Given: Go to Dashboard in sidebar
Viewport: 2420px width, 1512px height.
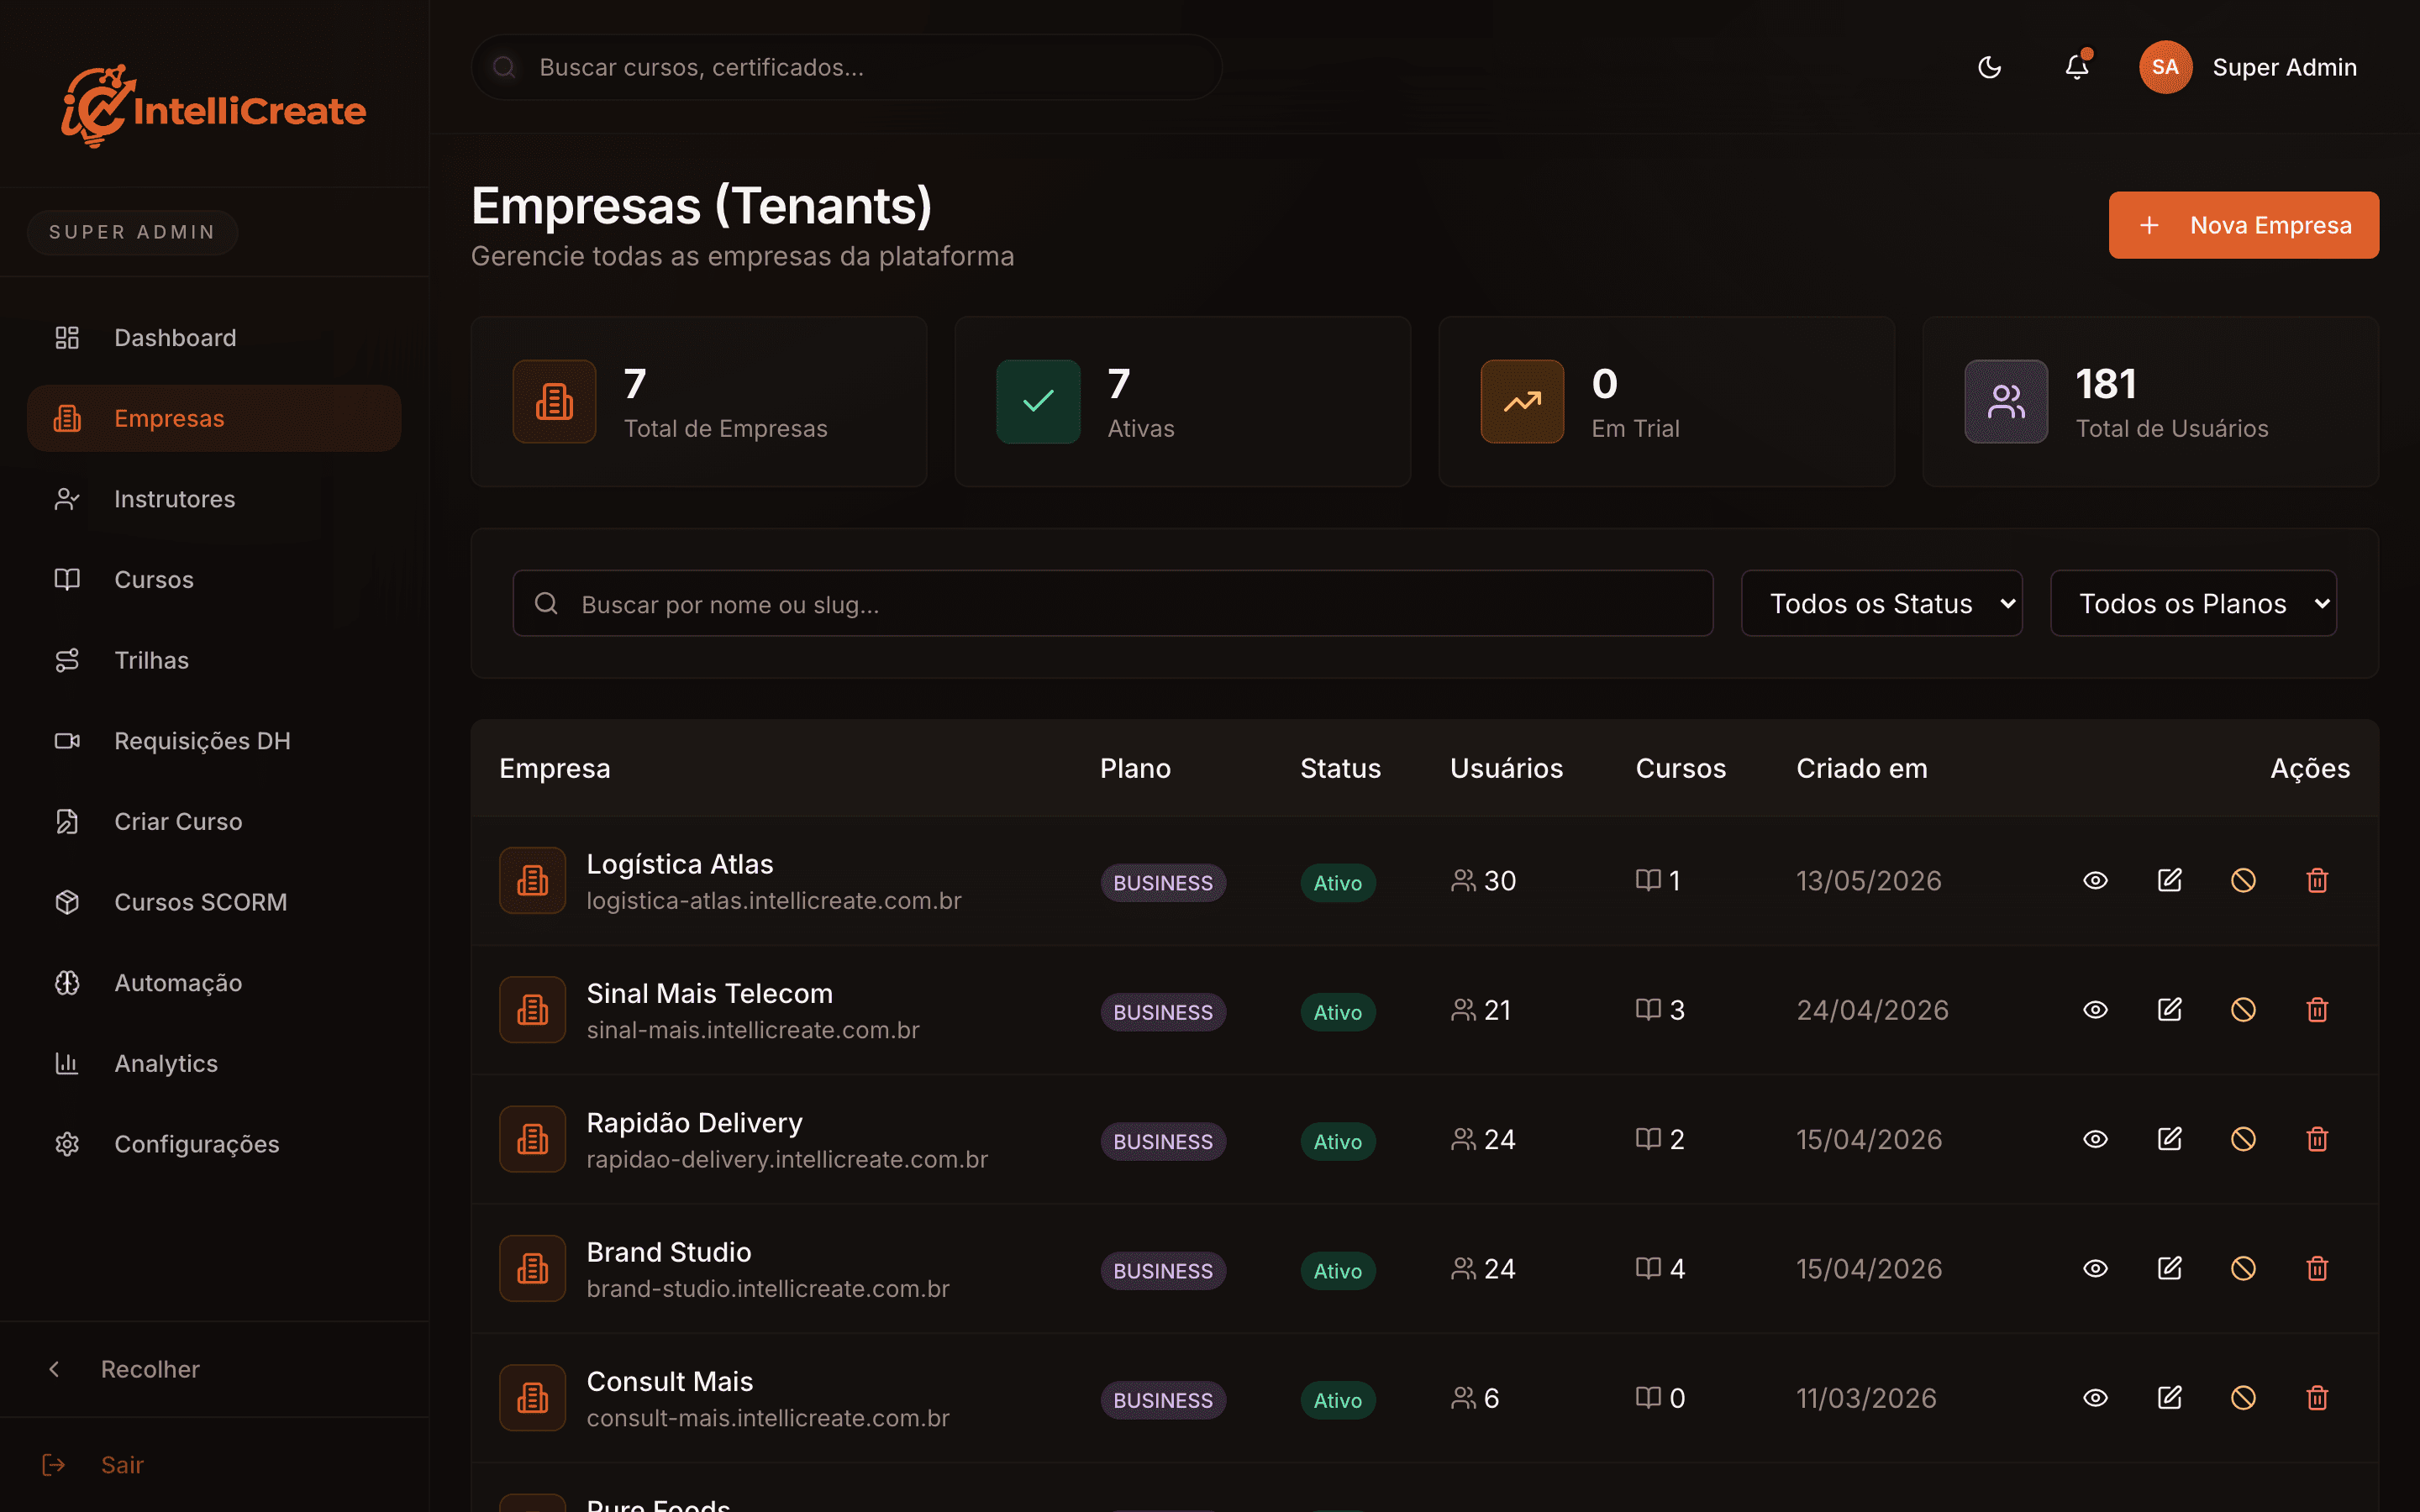Looking at the screenshot, I should 214,338.
